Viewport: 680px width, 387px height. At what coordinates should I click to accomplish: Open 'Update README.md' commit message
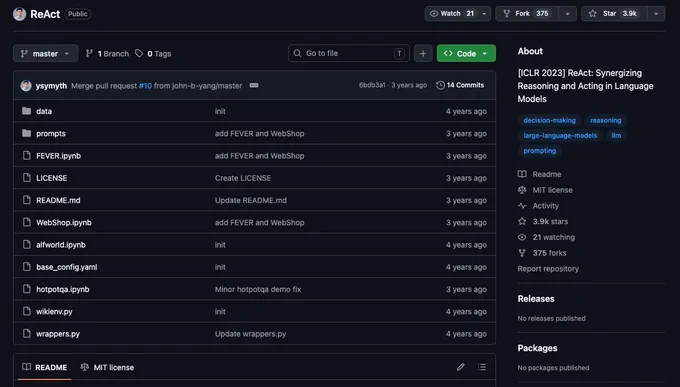point(251,200)
